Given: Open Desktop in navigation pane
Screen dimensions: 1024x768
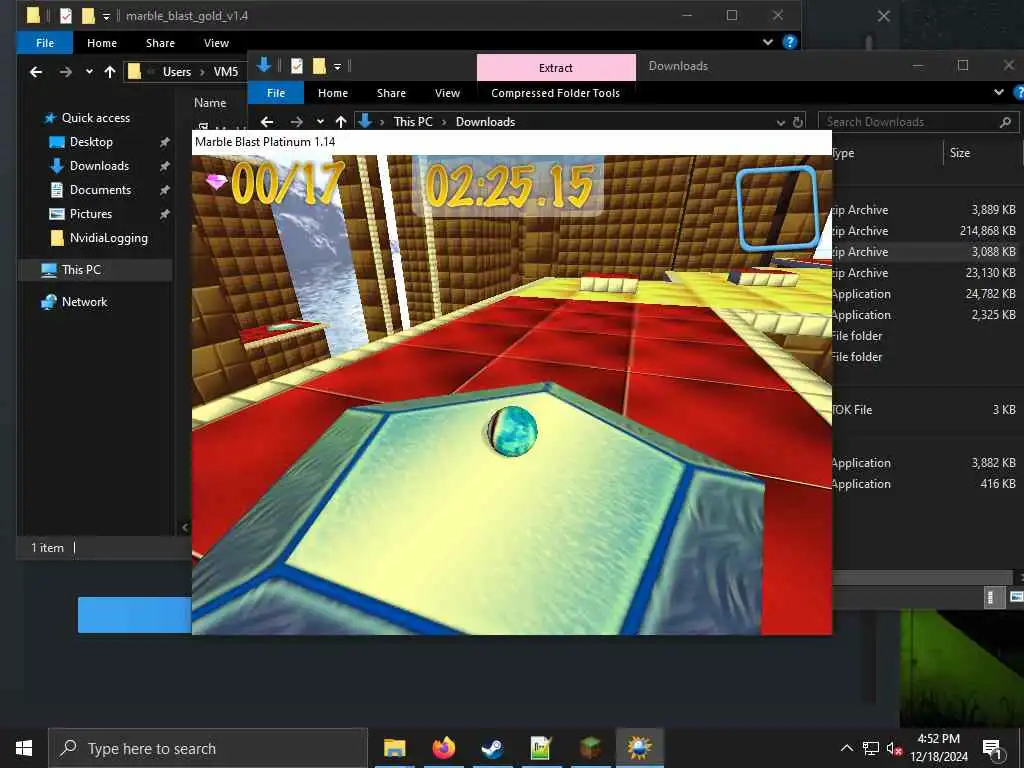Looking at the screenshot, I should point(91,142).
